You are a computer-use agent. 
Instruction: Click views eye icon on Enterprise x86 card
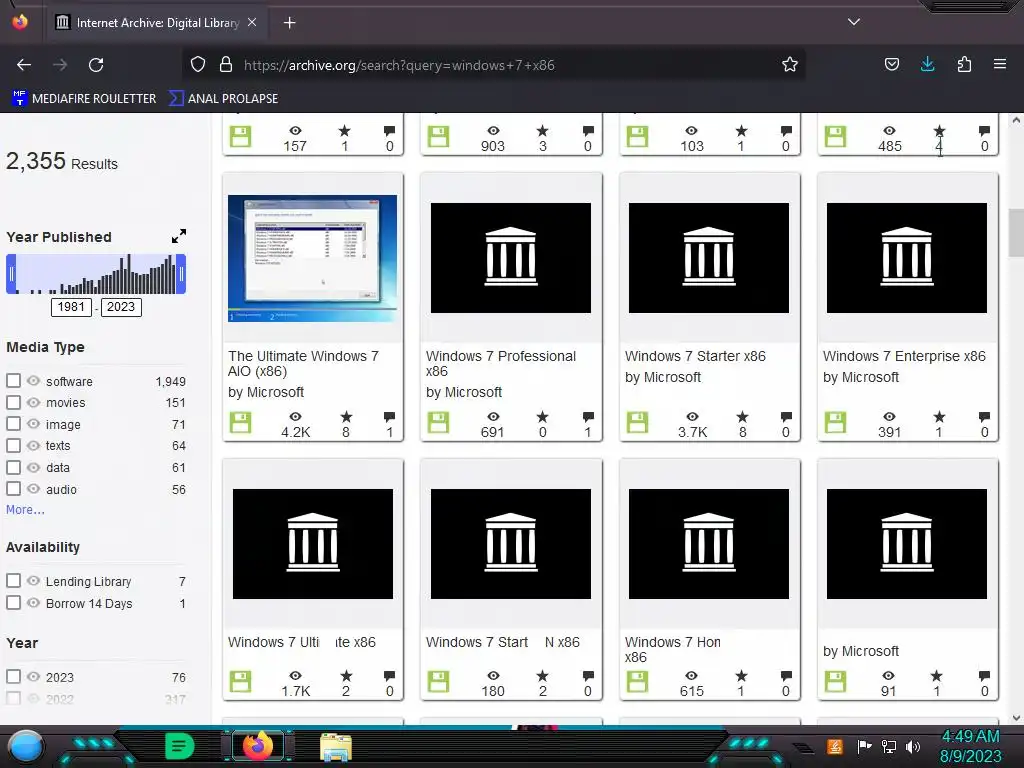coord(889,417)
